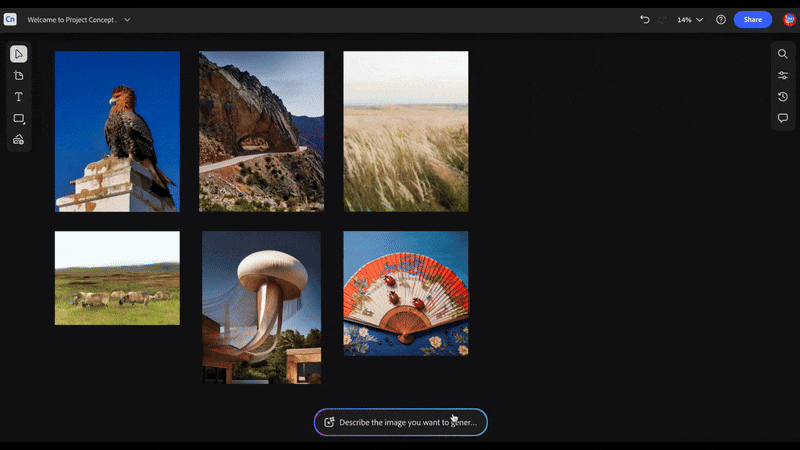This screenshot has height=450, width=800.
Task: Click the generate image sparkle icon
Action: coord(329,422)
